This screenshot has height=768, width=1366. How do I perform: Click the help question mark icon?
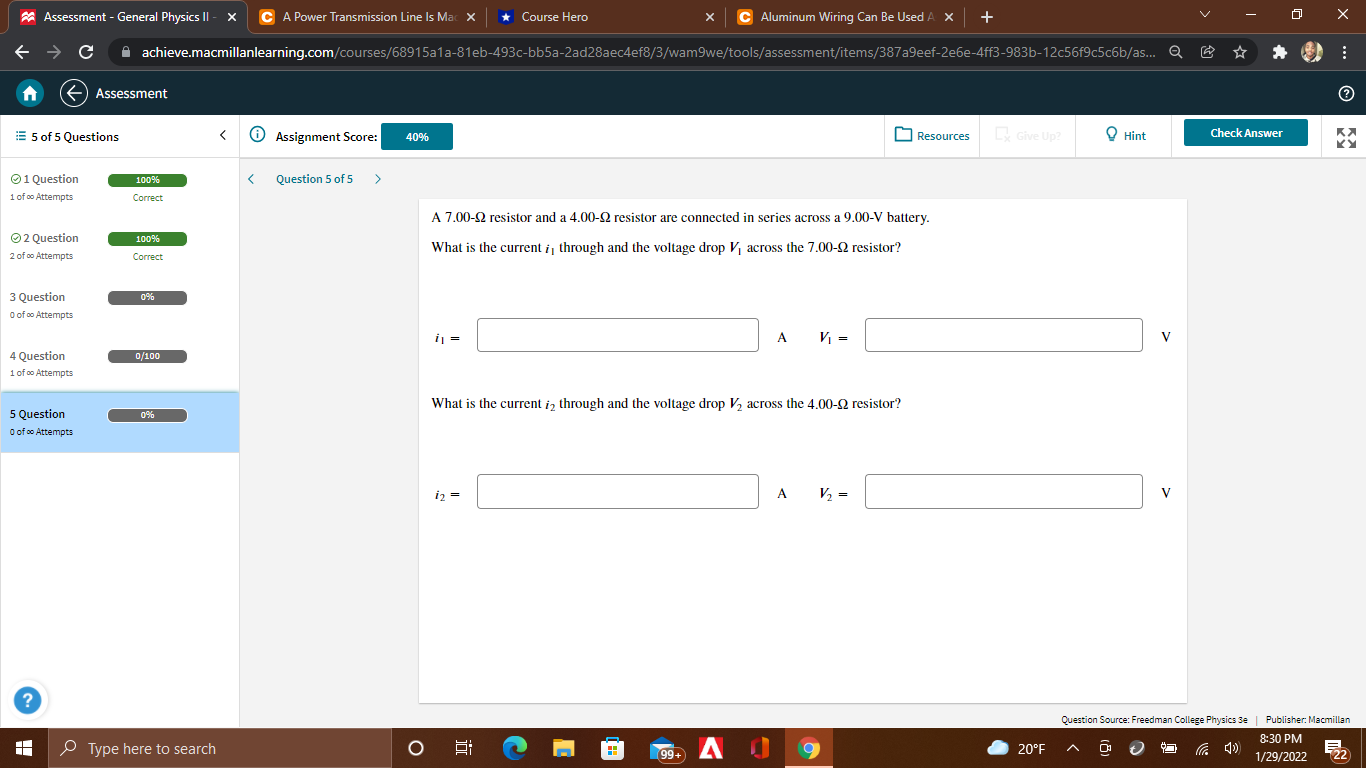point(1346,92)
